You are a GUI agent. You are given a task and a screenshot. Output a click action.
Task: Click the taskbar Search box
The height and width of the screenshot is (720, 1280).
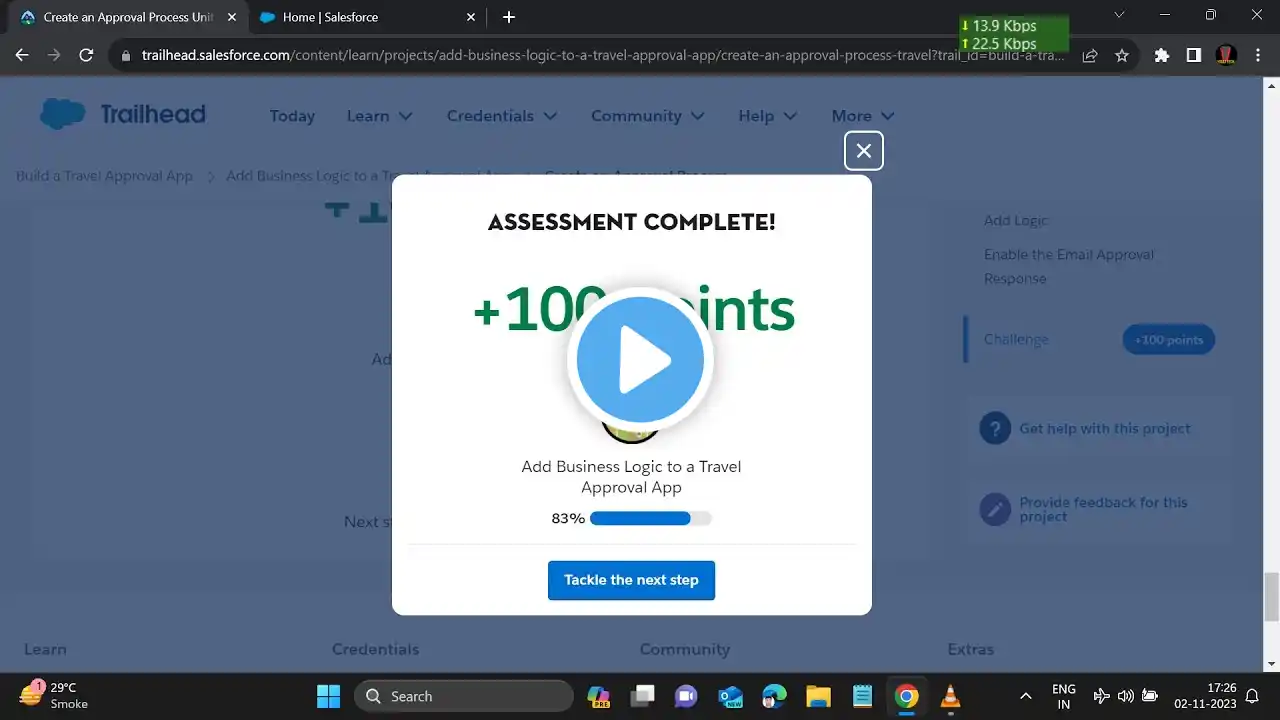464,696
